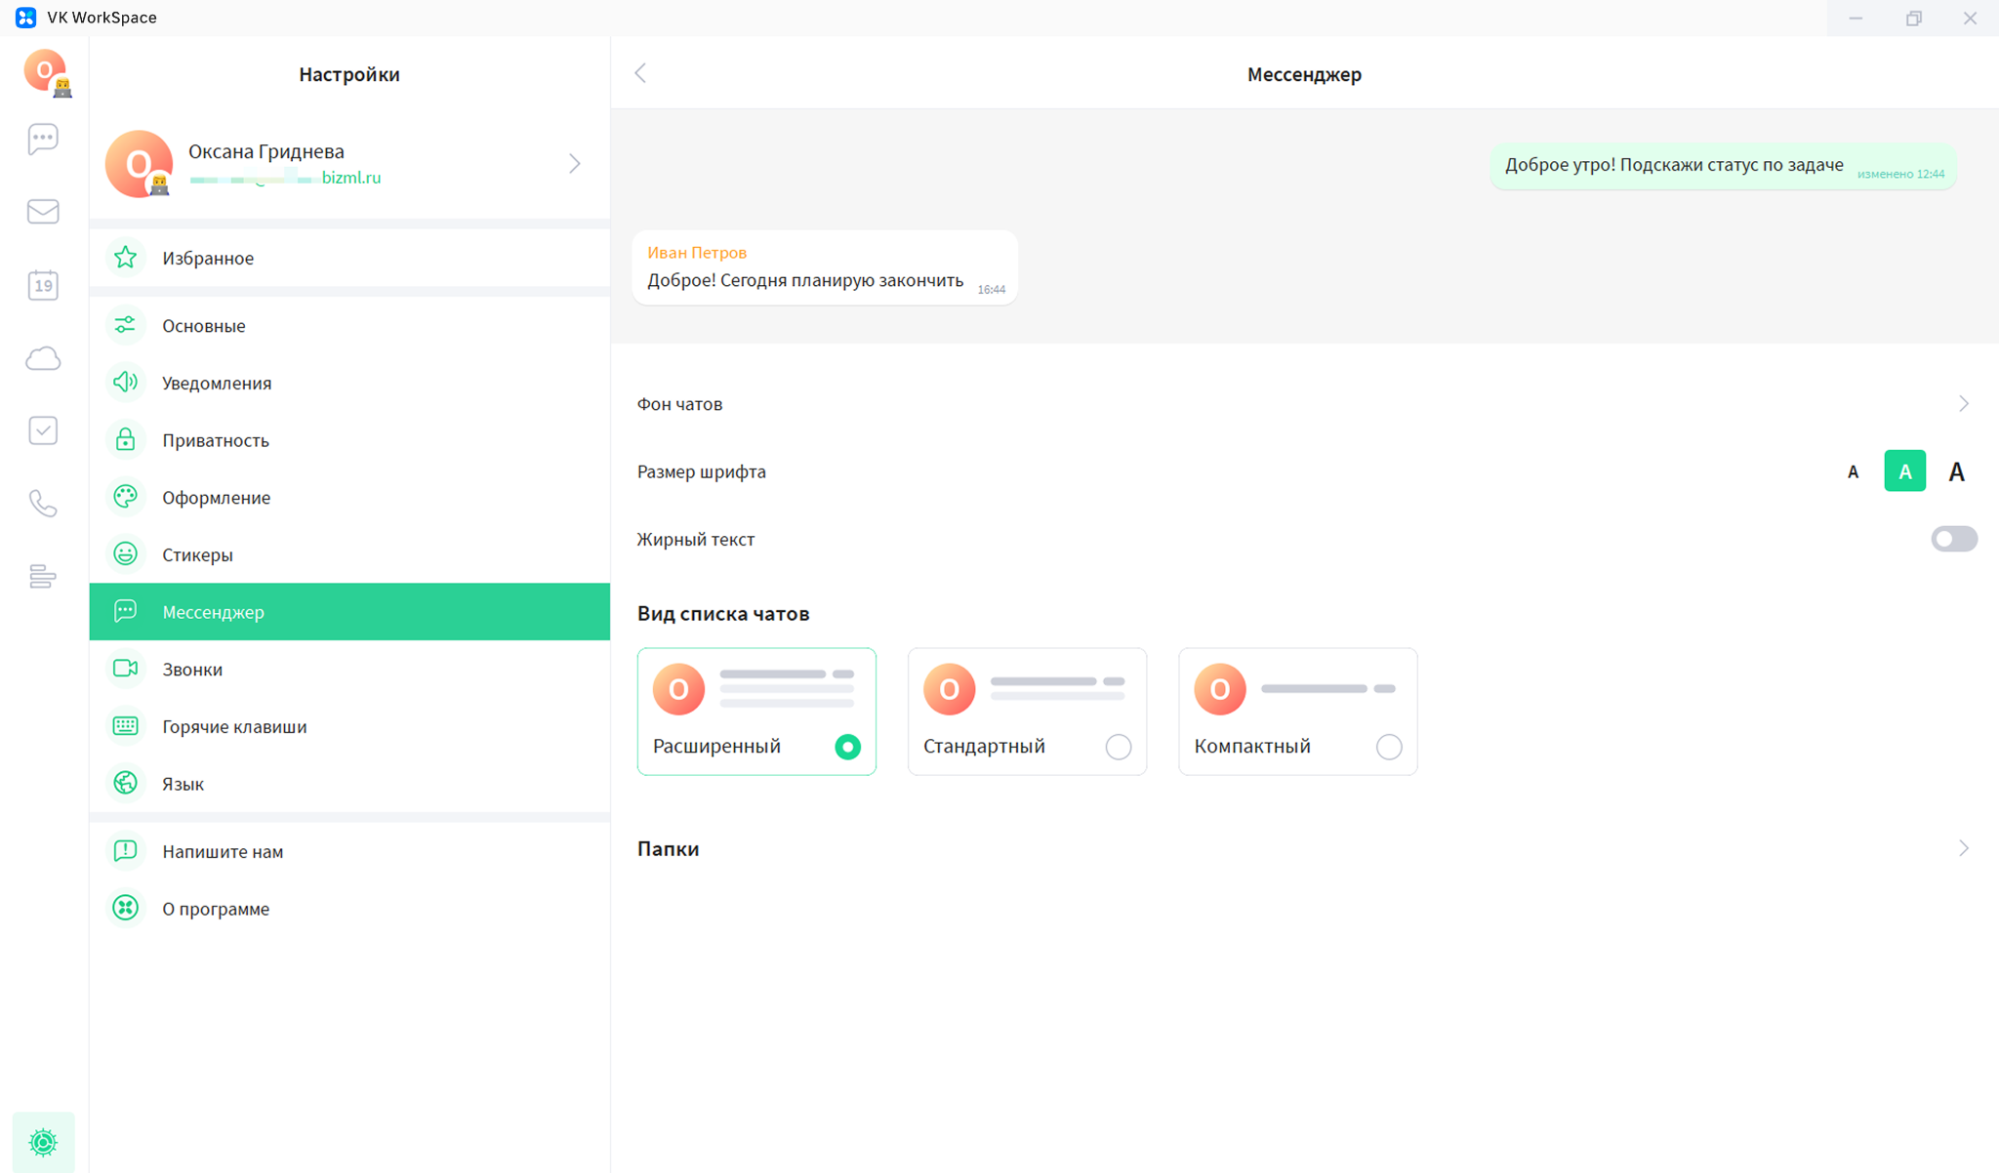Click Напишите нам feedback item
Image resolution: width=1999 pixels, height=1174 pixels.
click(x=222, y=852)
